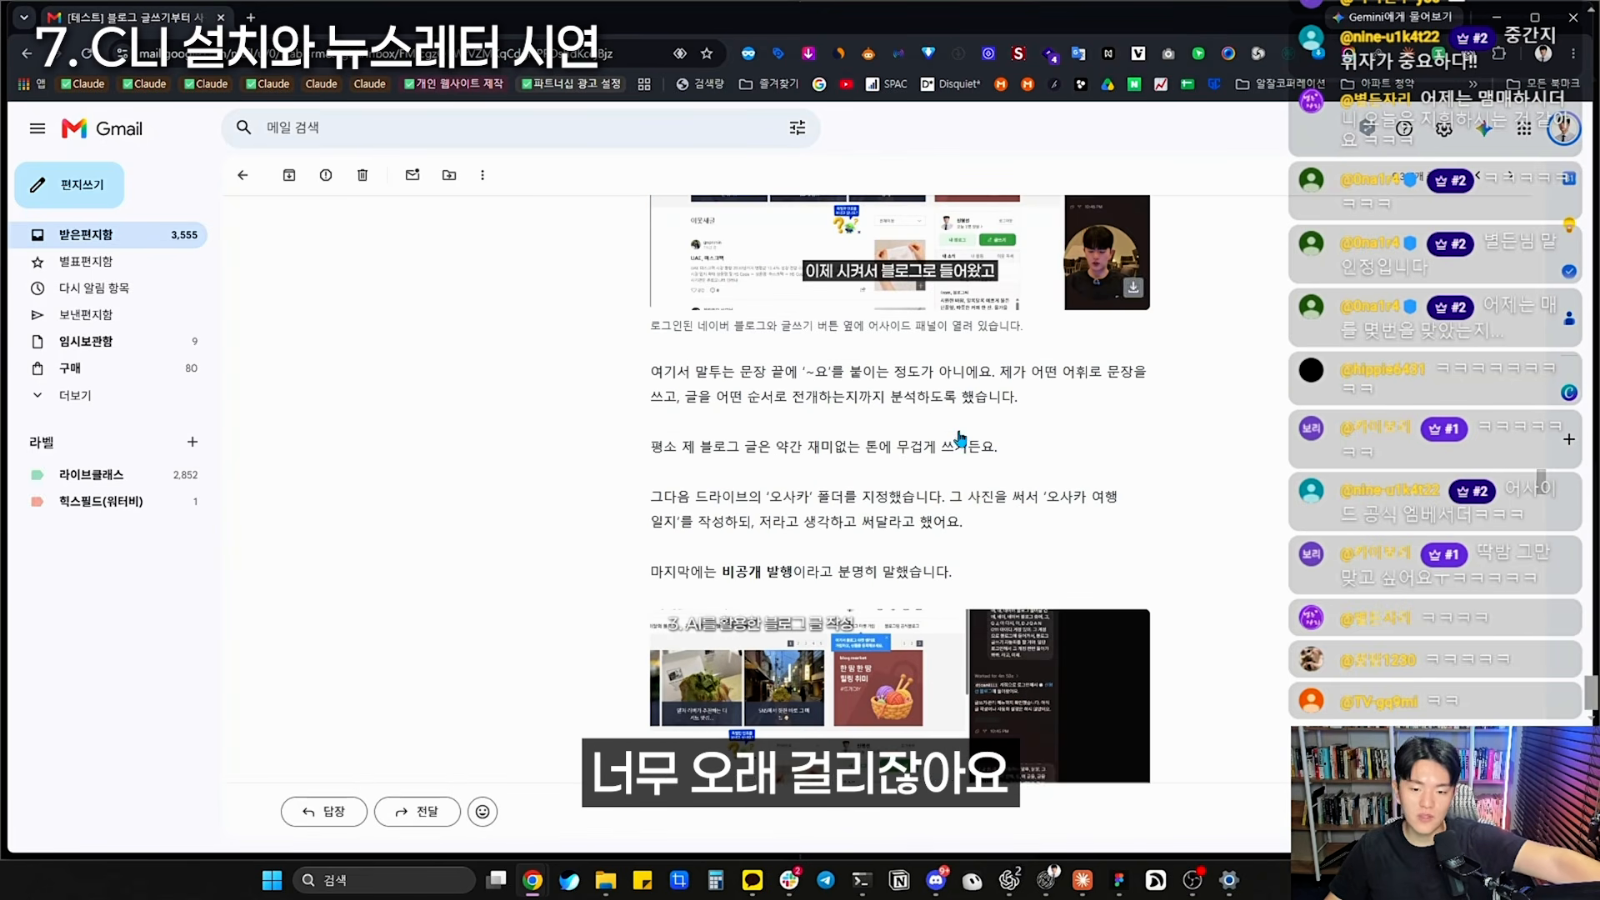Open KakaoTalk from the taskbar
The width and height of the screenshot is (1600, 900).
(x=752, y=880)
